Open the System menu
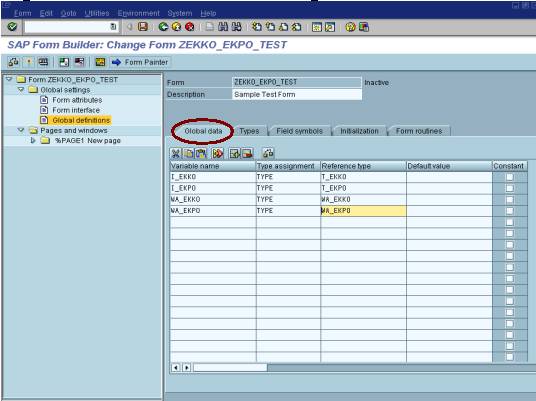 pyautogui.click(x=180, y=13)
